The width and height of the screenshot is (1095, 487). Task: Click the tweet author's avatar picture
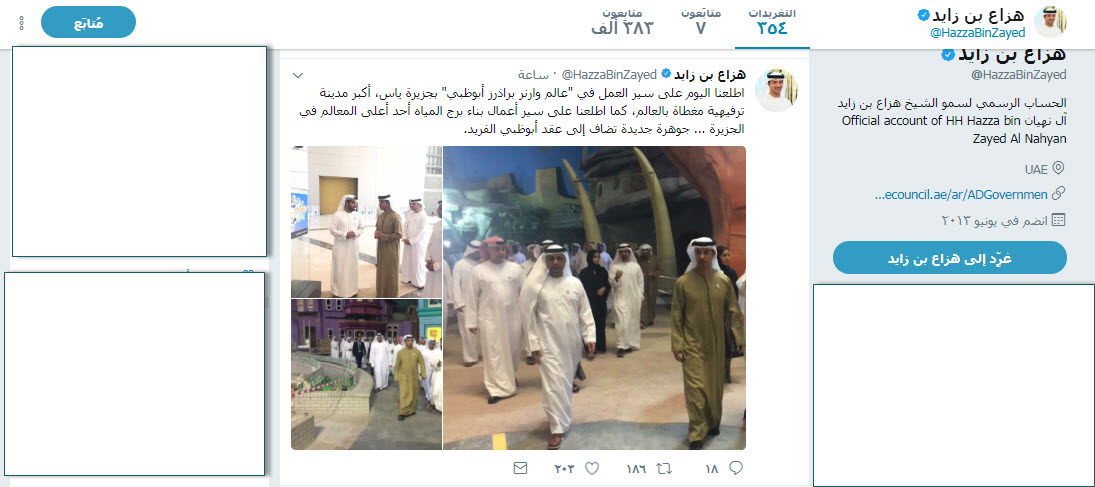point(777,90)
